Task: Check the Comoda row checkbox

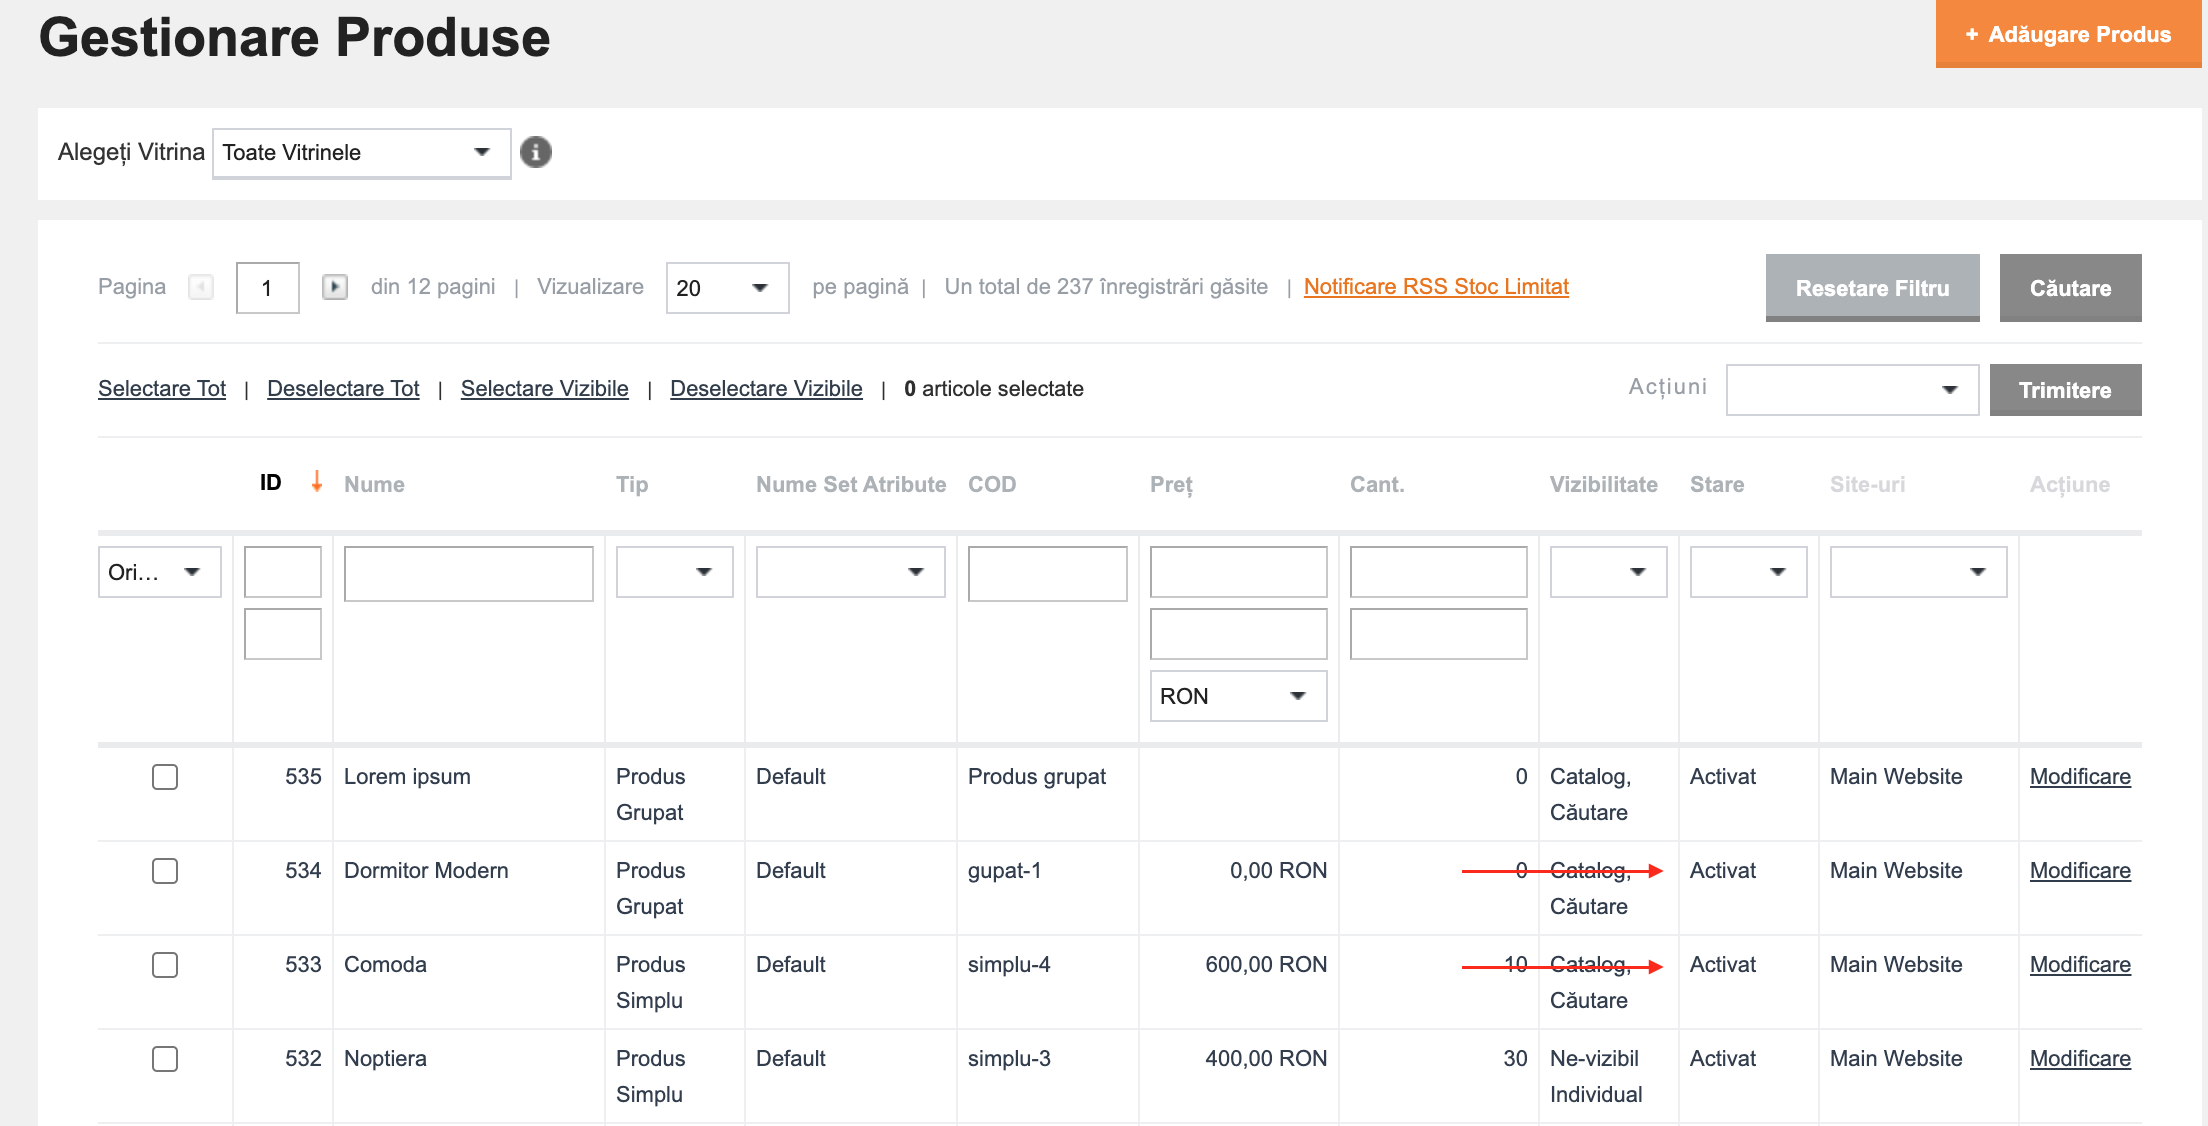Action: point(165,965)
